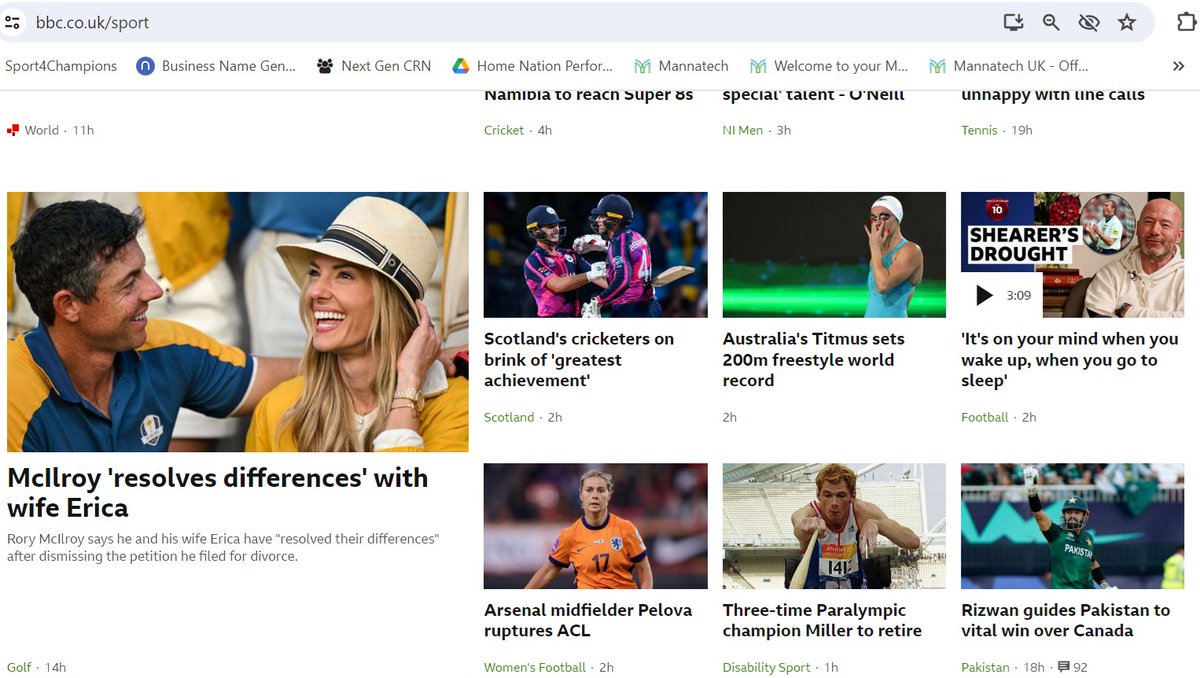Open the Golf section tag

pyautogui.click(x=19, y=667)
